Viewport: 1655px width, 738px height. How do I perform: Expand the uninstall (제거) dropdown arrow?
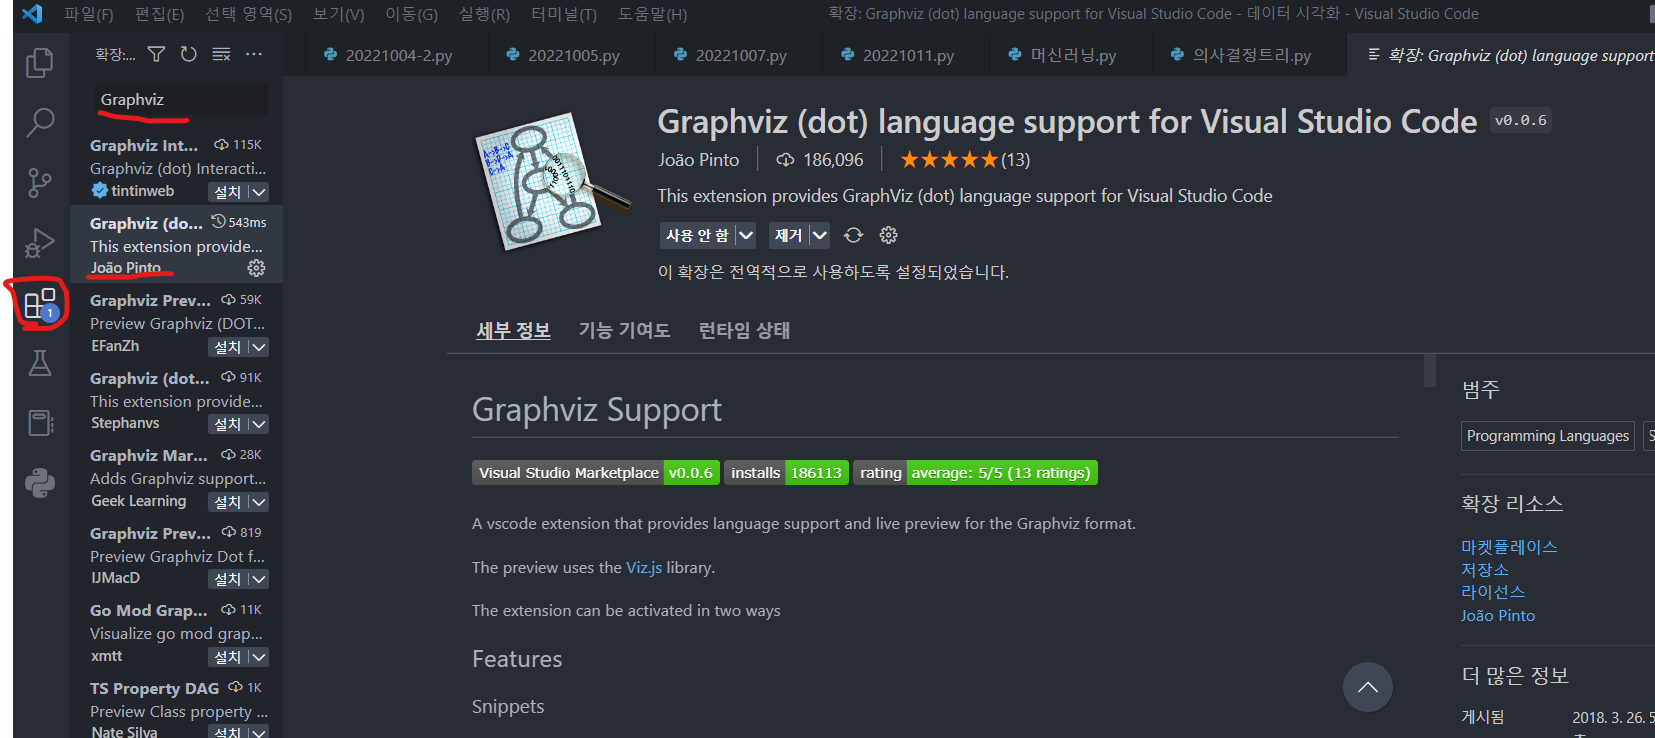coord(820,235)
